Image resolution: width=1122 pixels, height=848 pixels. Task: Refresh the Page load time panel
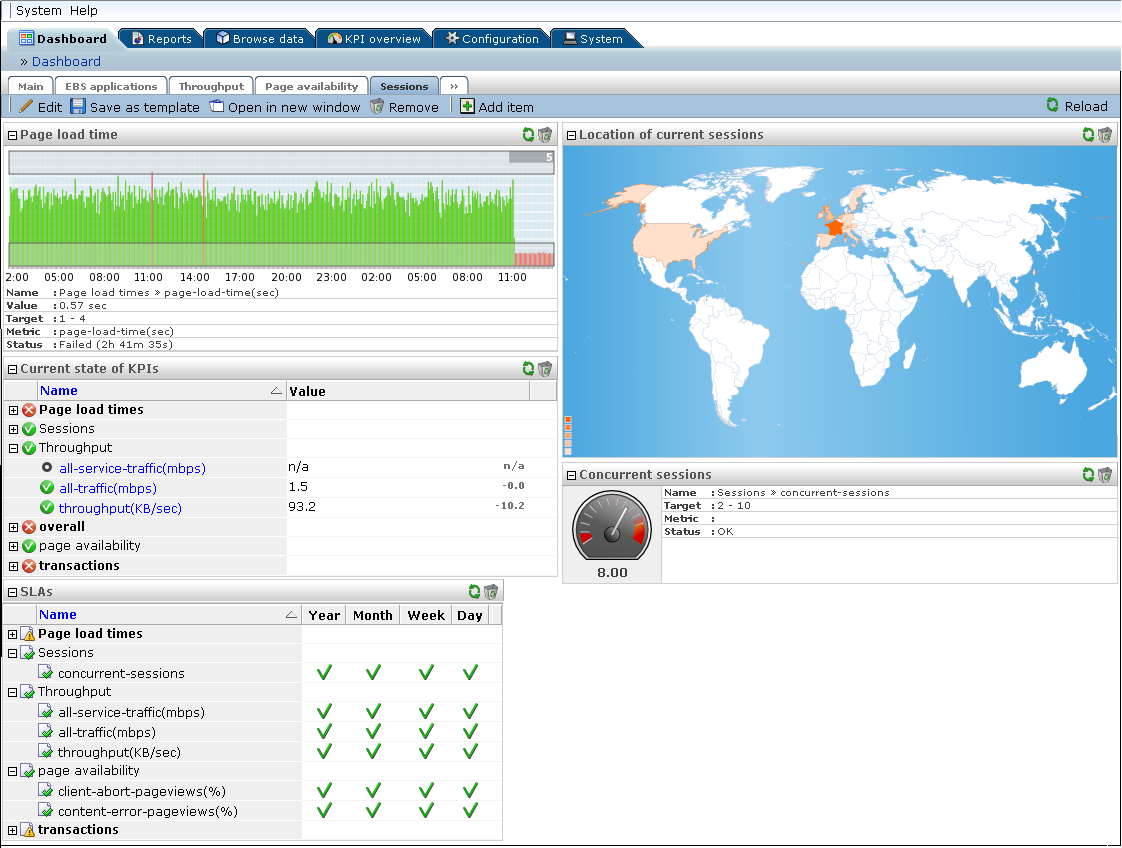(528, 135)
